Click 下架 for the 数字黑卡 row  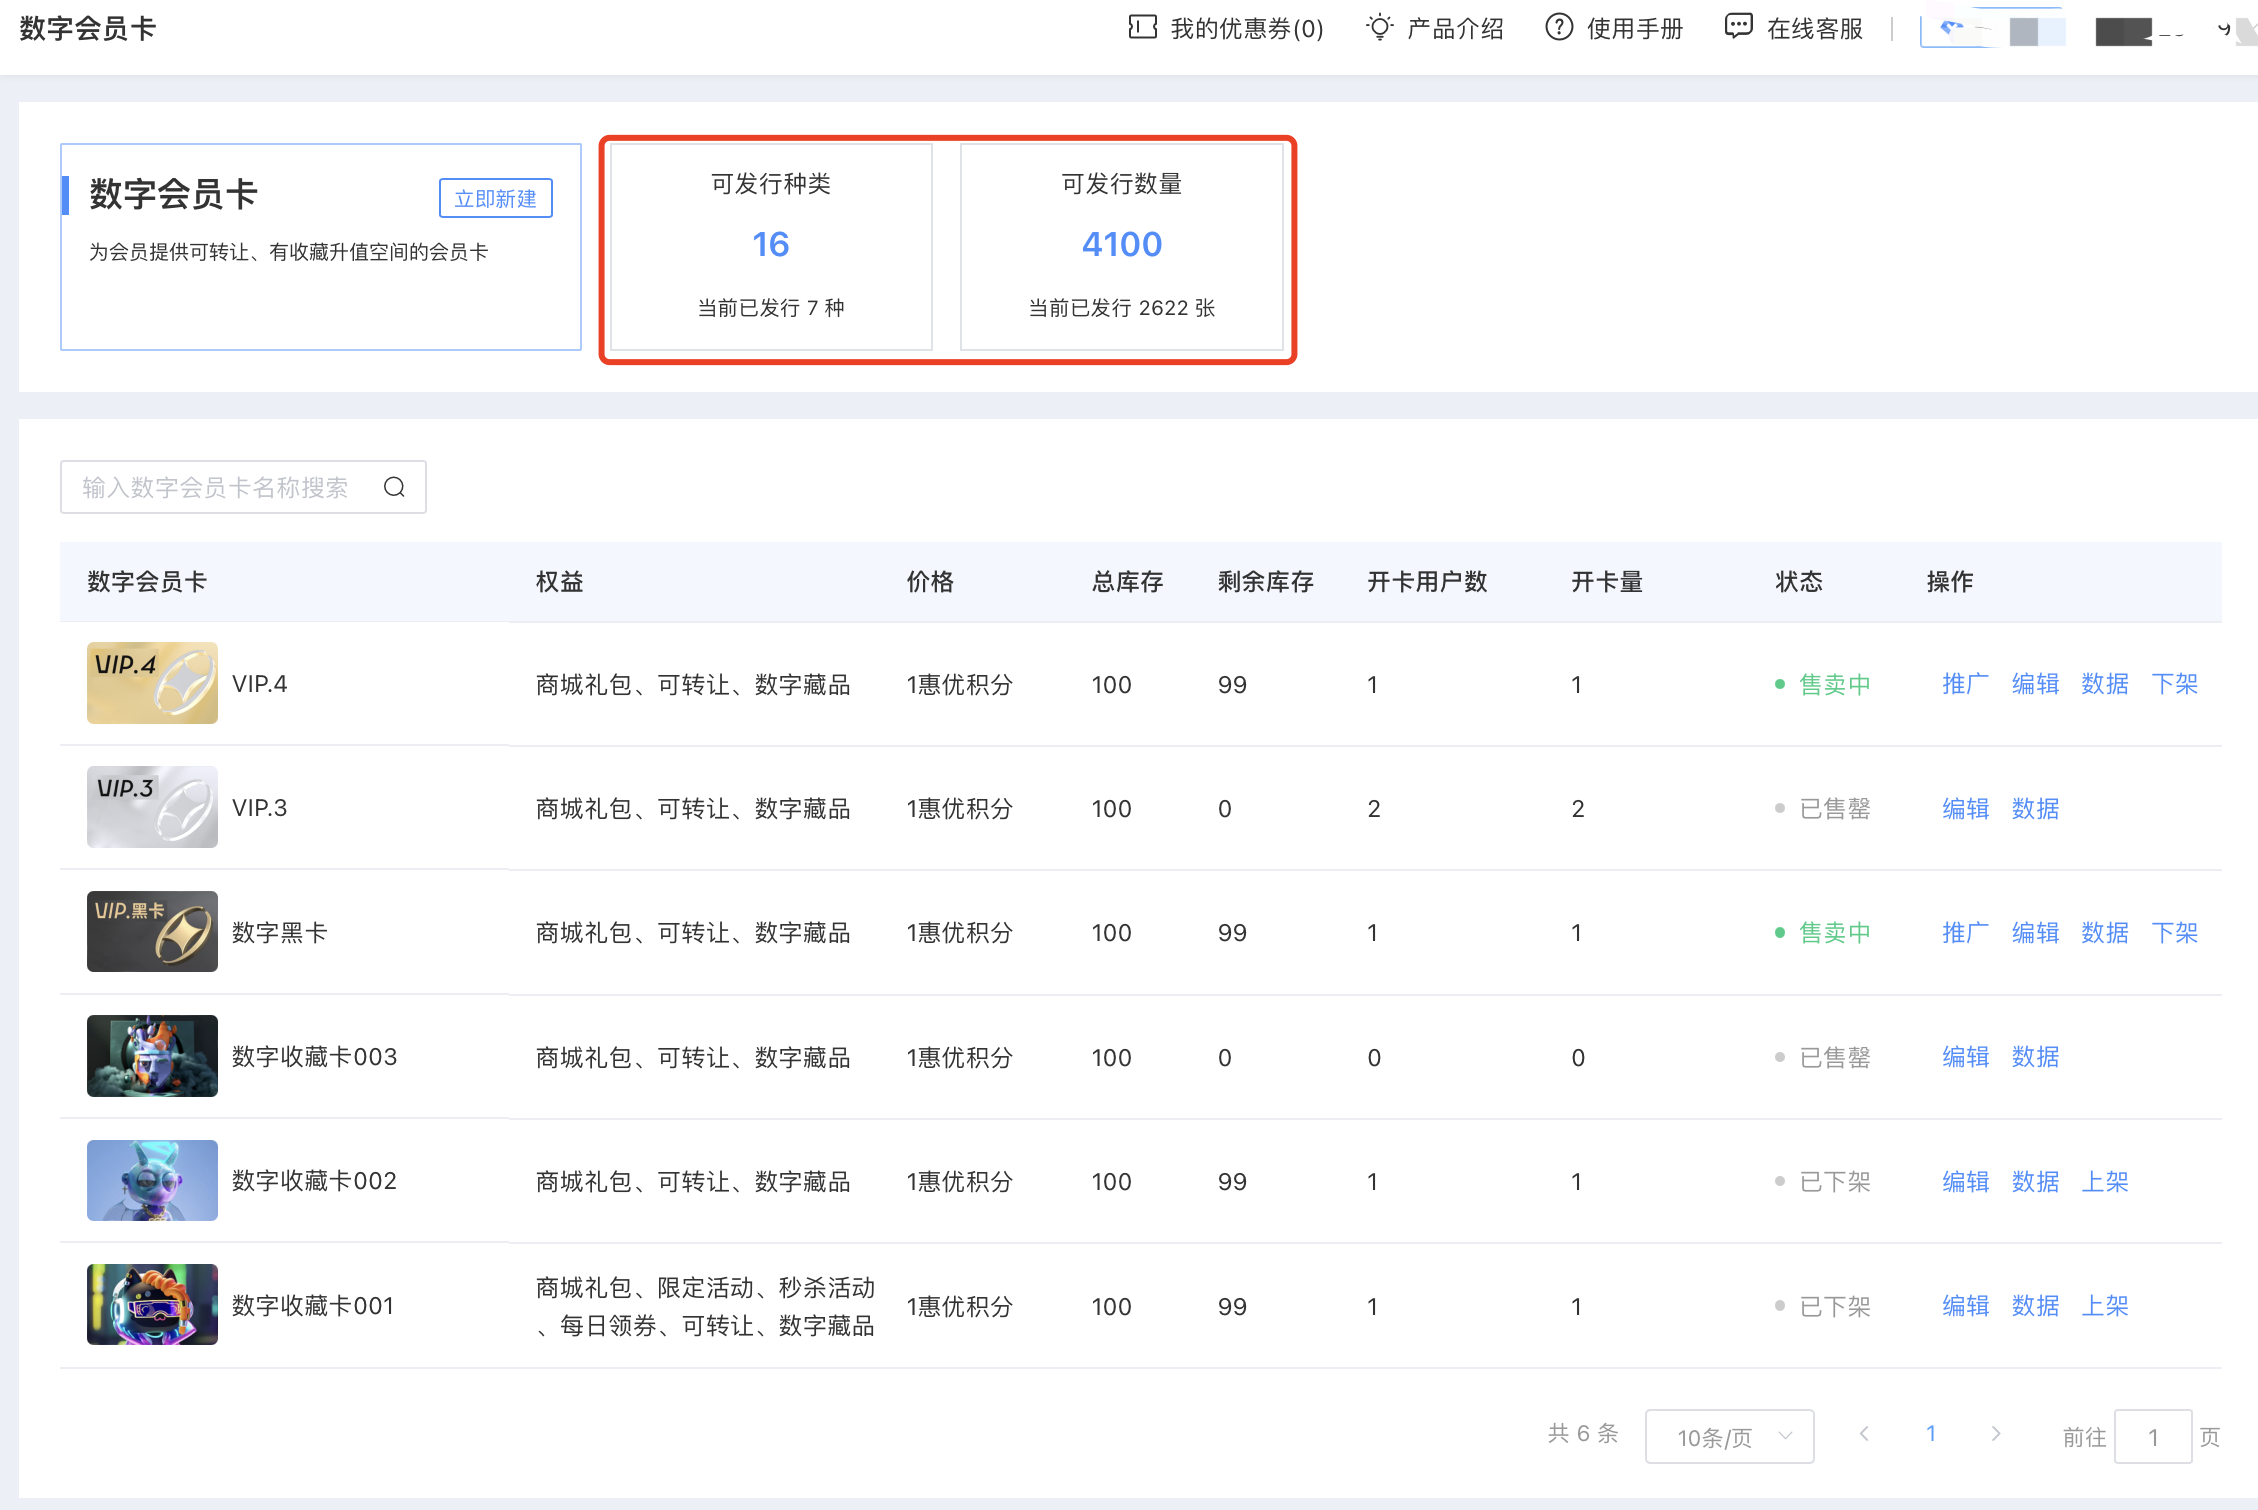coord(2174,933)
